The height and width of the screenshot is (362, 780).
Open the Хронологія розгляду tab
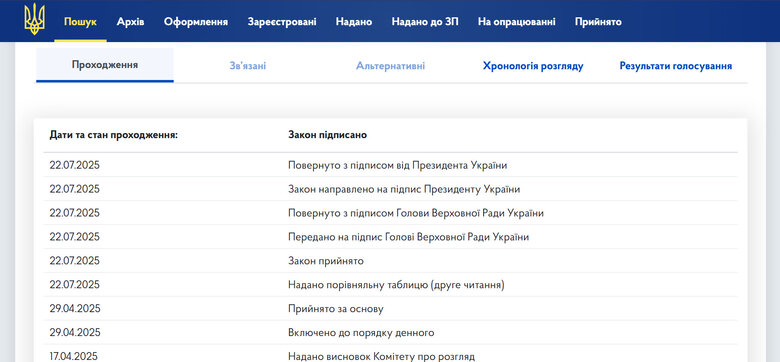533,66
